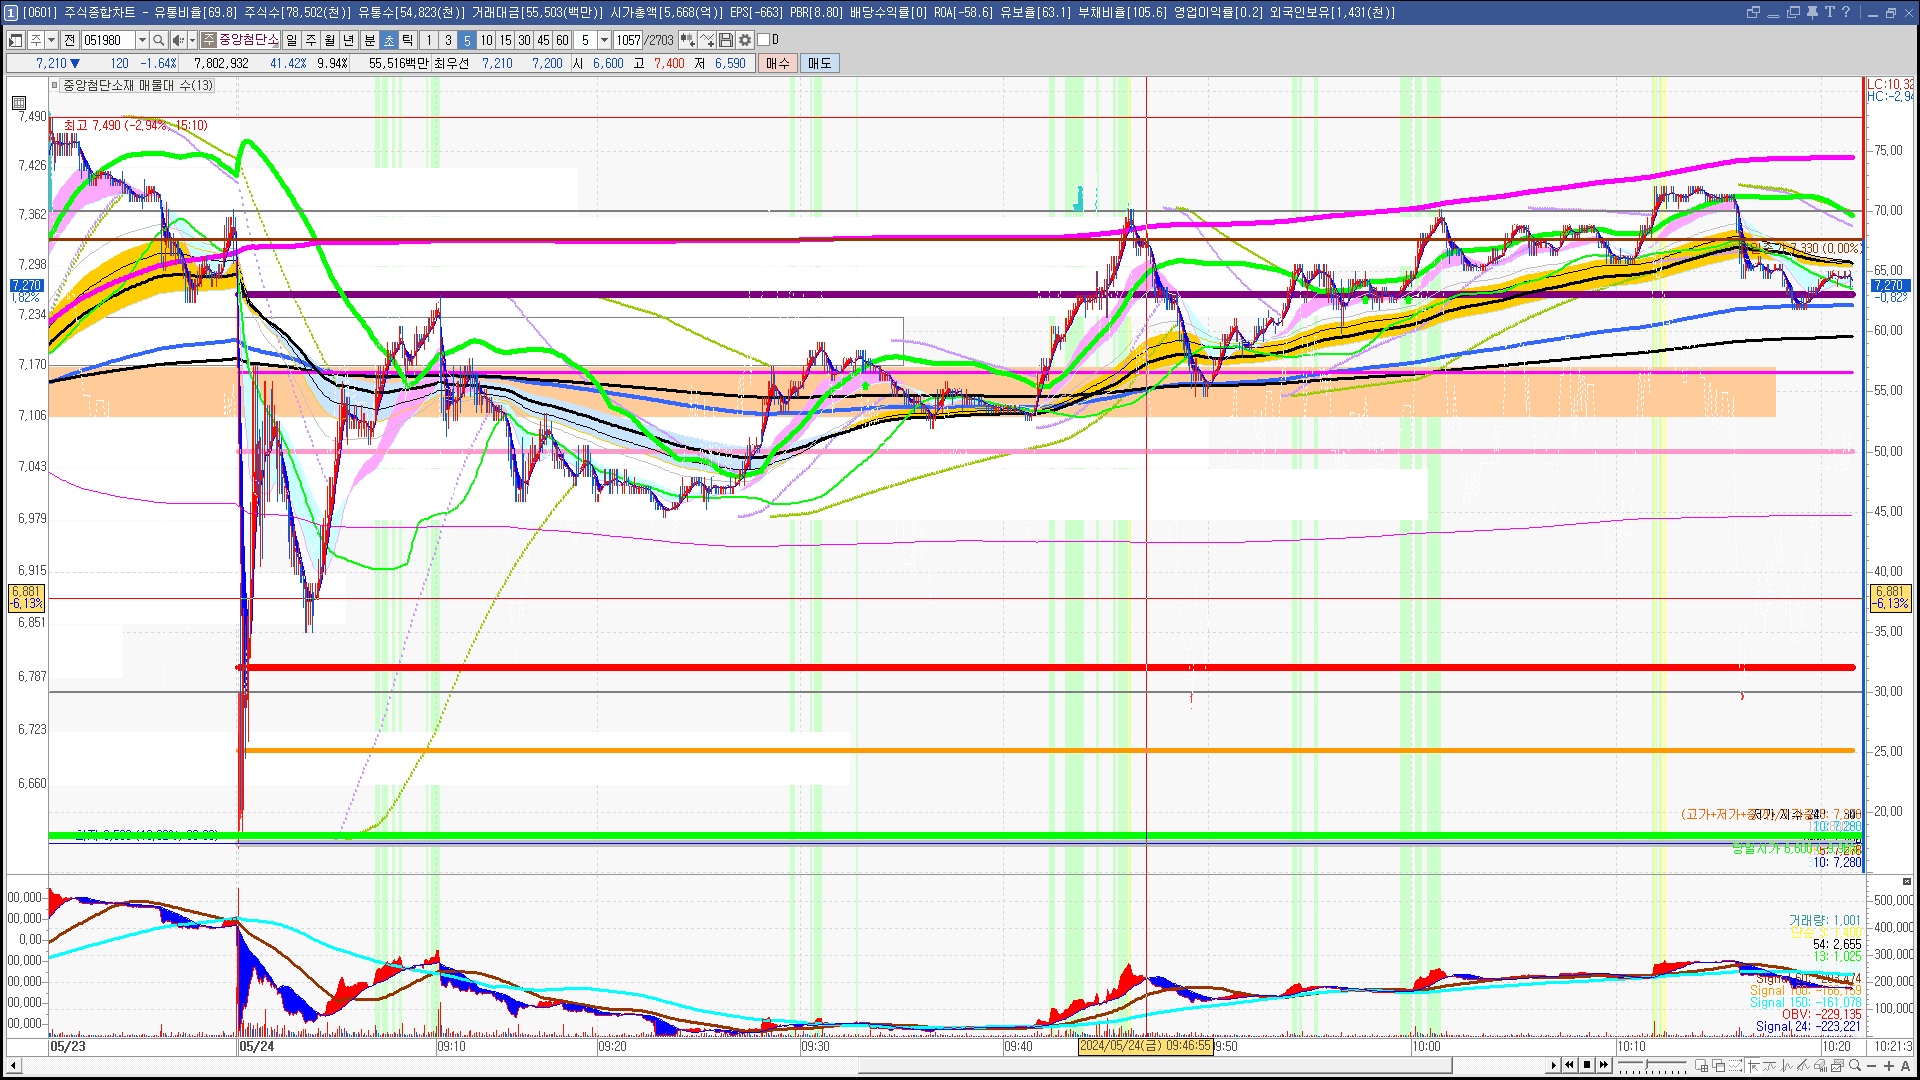Click the bottom magnifier zoom icon
Image resolution: width=1920 pixels, height=1080 pixels.
tap(1856, 1066)
